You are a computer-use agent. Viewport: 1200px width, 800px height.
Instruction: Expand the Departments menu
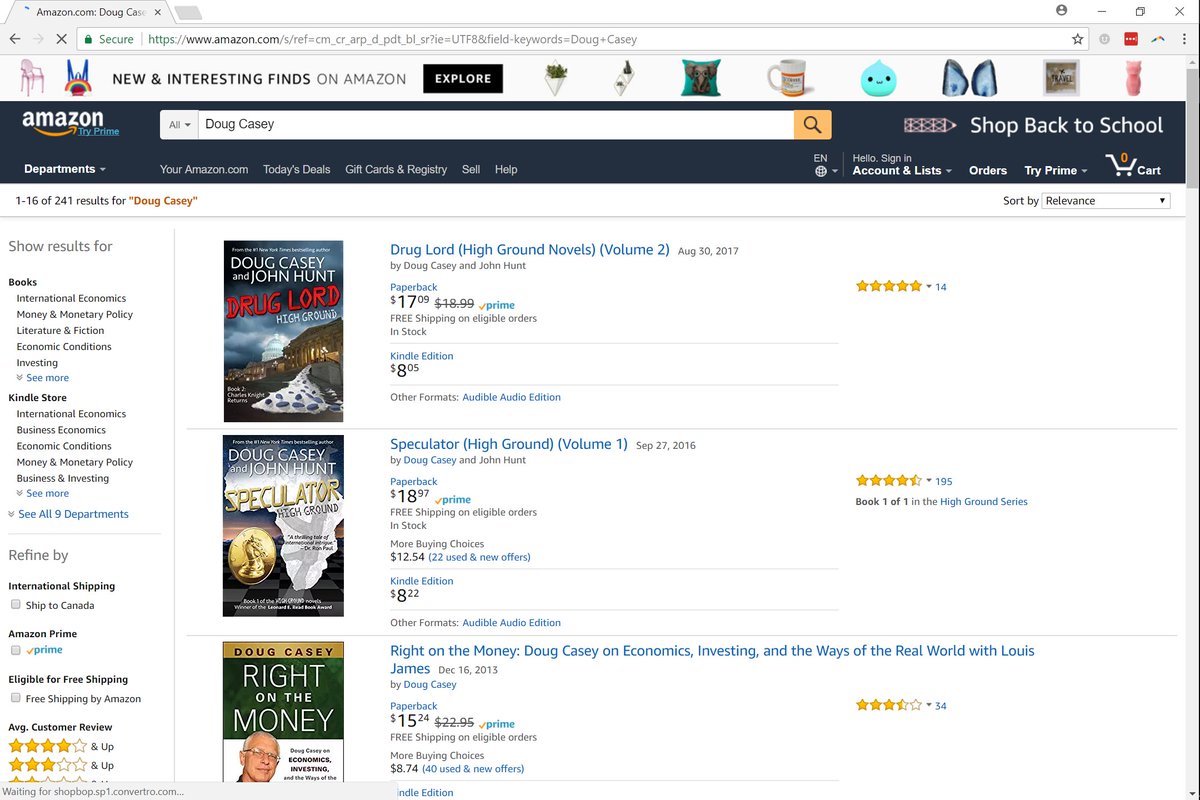[x=65, y=169]
